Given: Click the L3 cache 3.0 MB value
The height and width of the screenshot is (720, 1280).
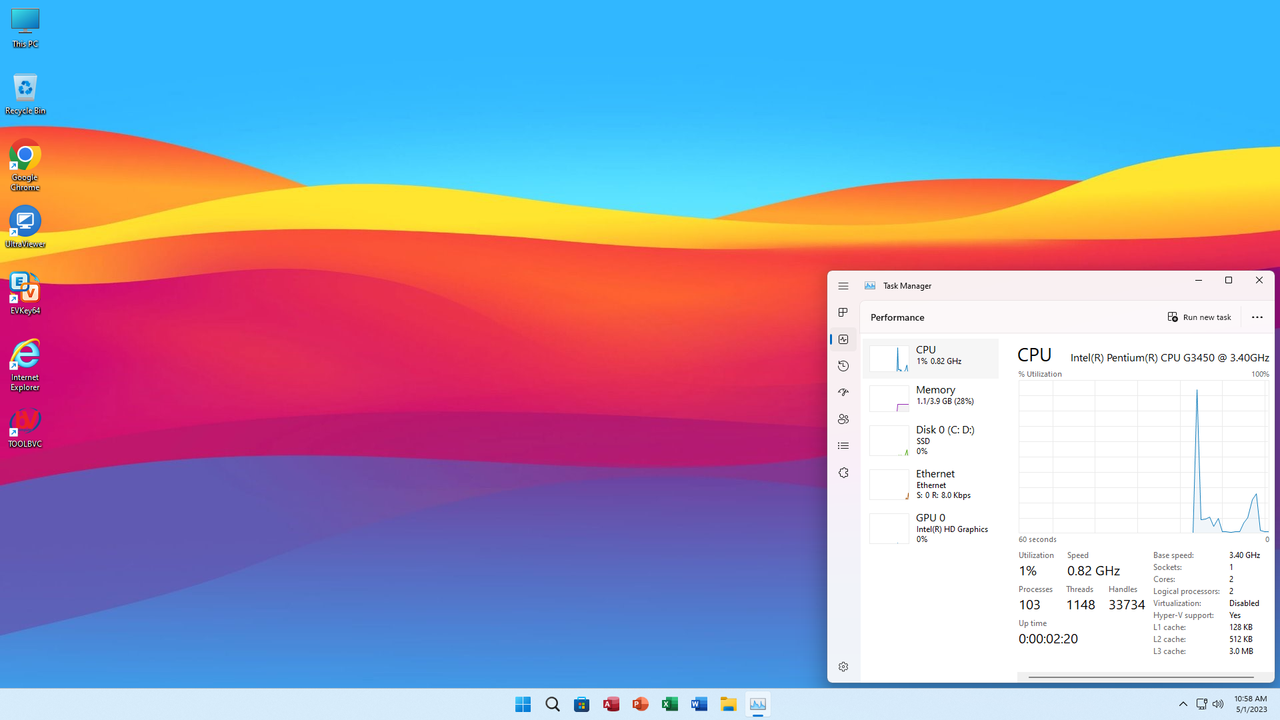Looking at the screenshot, I should point(1241,651).
